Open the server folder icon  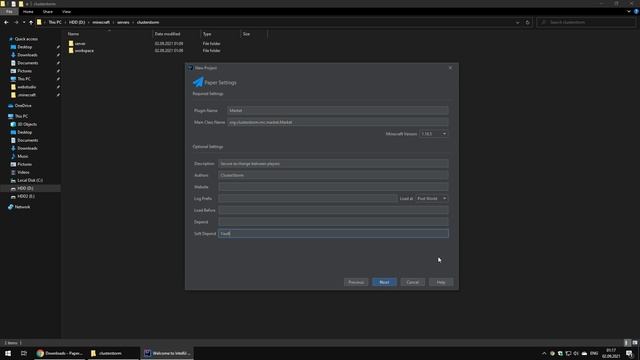tap(71, 43)
